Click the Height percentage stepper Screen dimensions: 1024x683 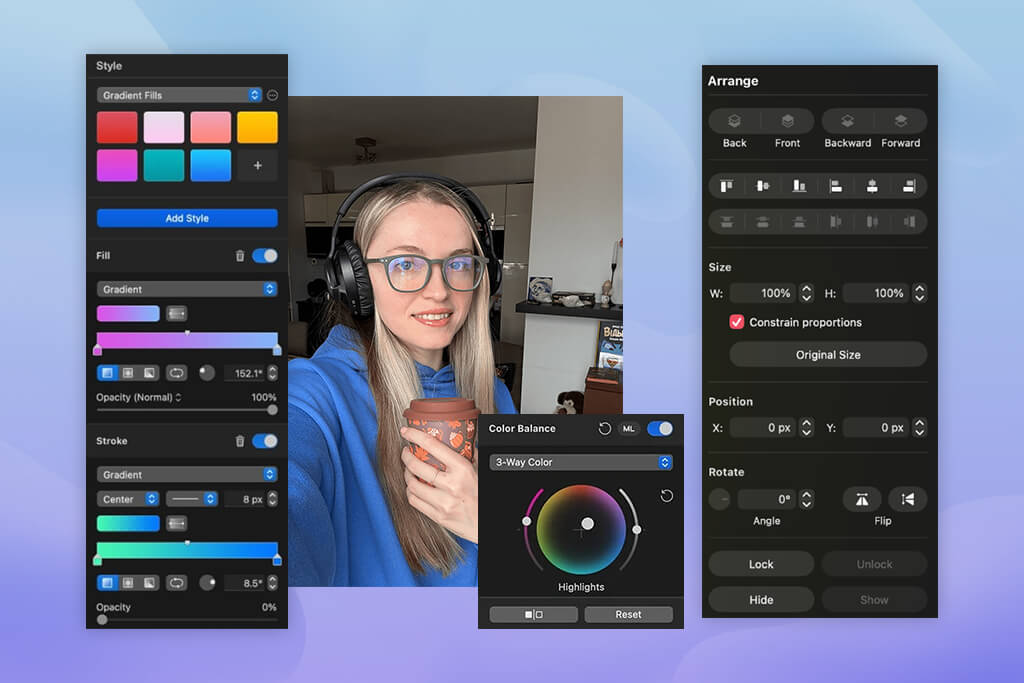point(920,293)
